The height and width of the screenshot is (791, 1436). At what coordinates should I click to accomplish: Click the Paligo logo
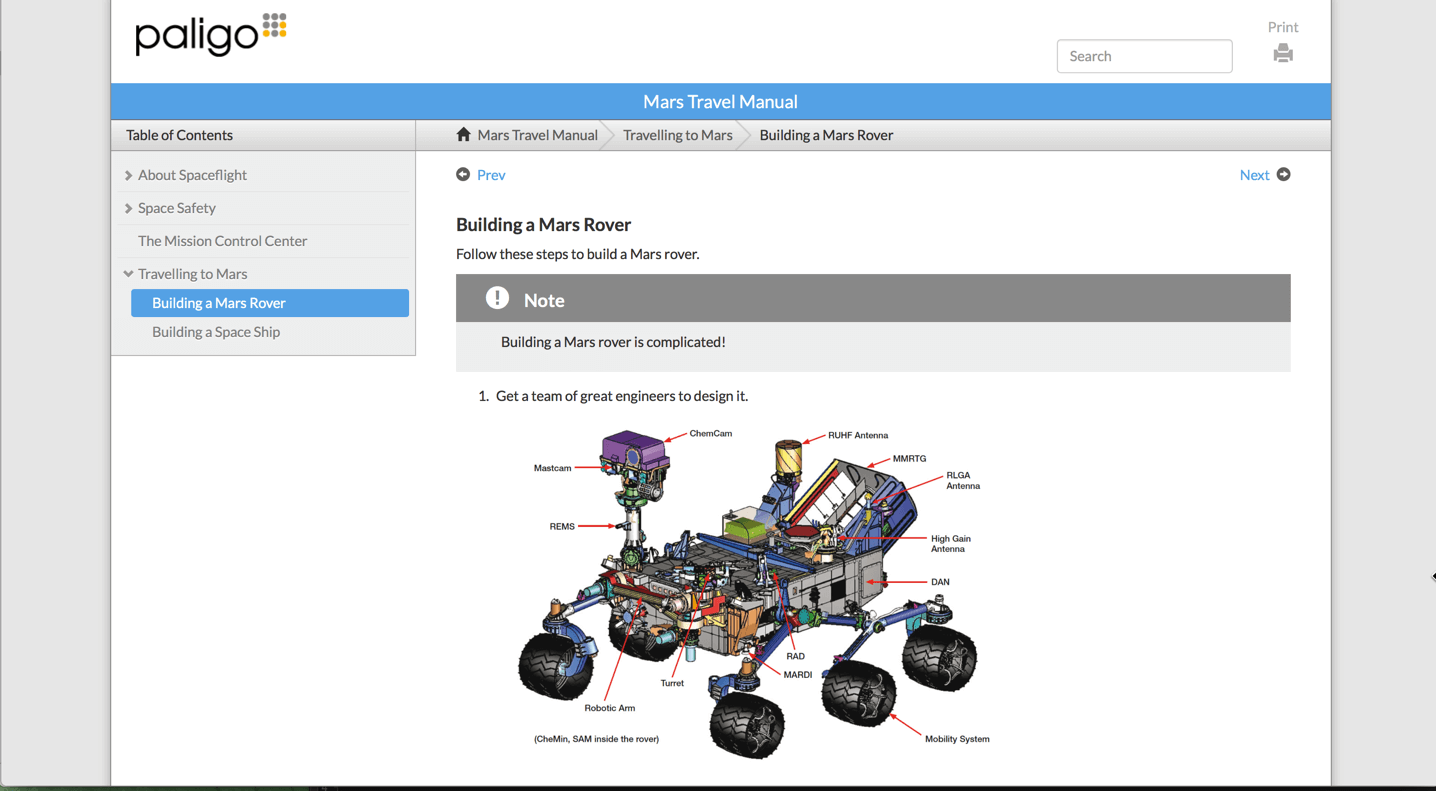pos(211,35)
